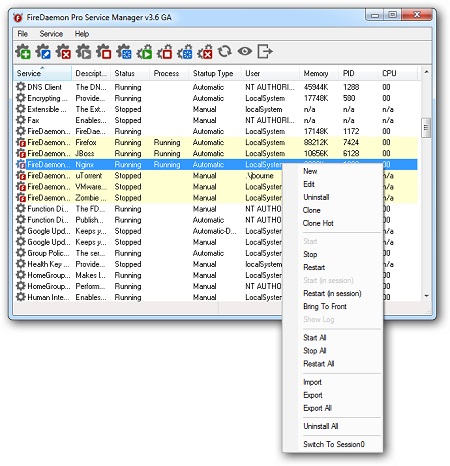Click the New service toolbar icon with green plus
This screenshot has height=466, width=450.
coord(23,52)
